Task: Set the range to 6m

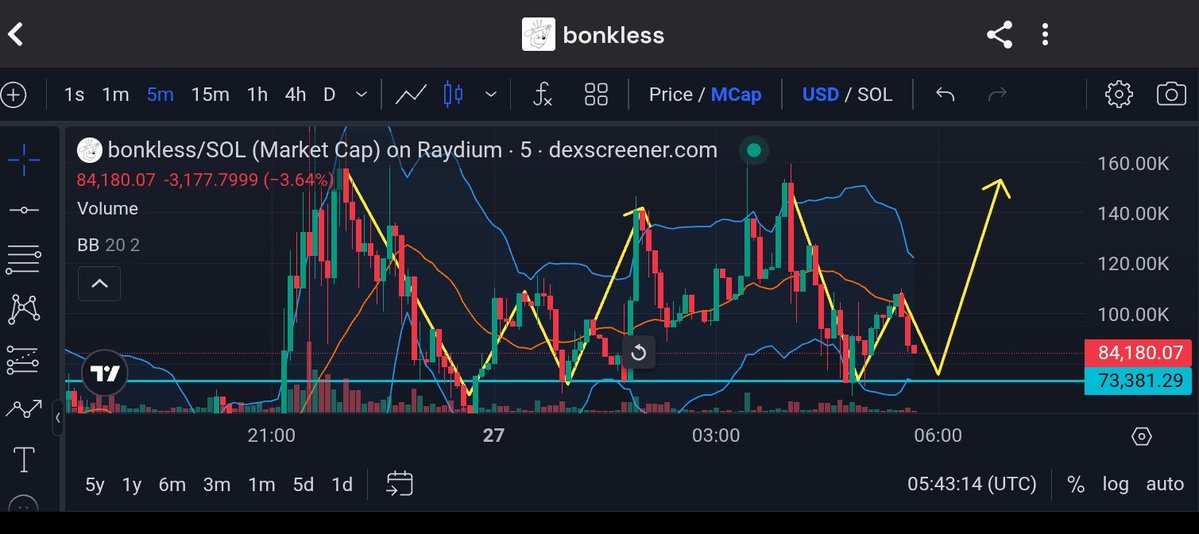Action: [172, 484]
